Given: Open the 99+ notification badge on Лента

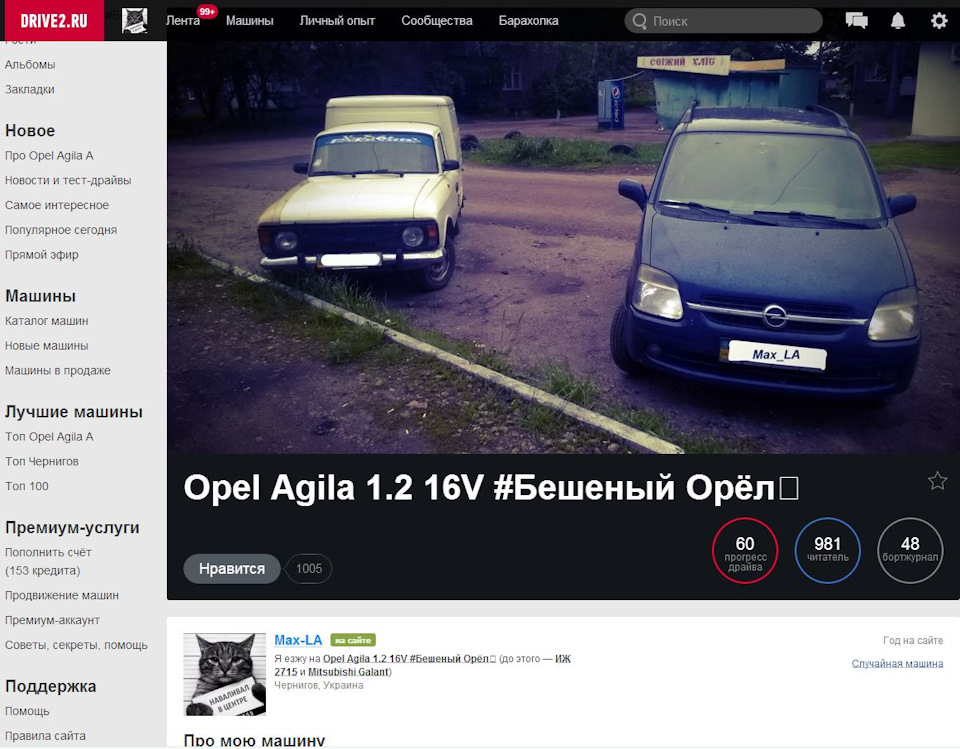Looking at the screenshot, I should click(207, 11).
